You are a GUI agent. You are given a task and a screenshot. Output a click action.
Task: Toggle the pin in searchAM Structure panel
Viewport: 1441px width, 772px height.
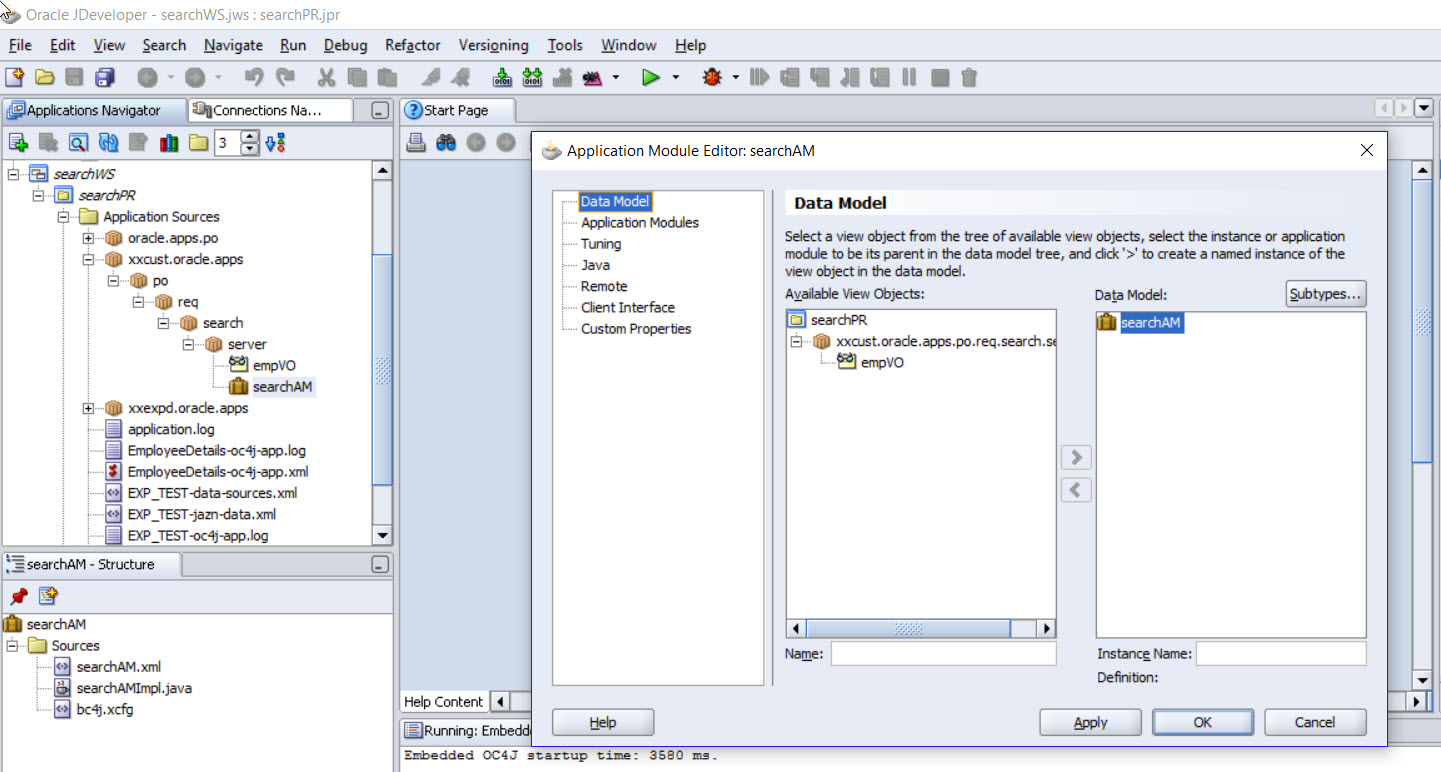tap(17, 596)
